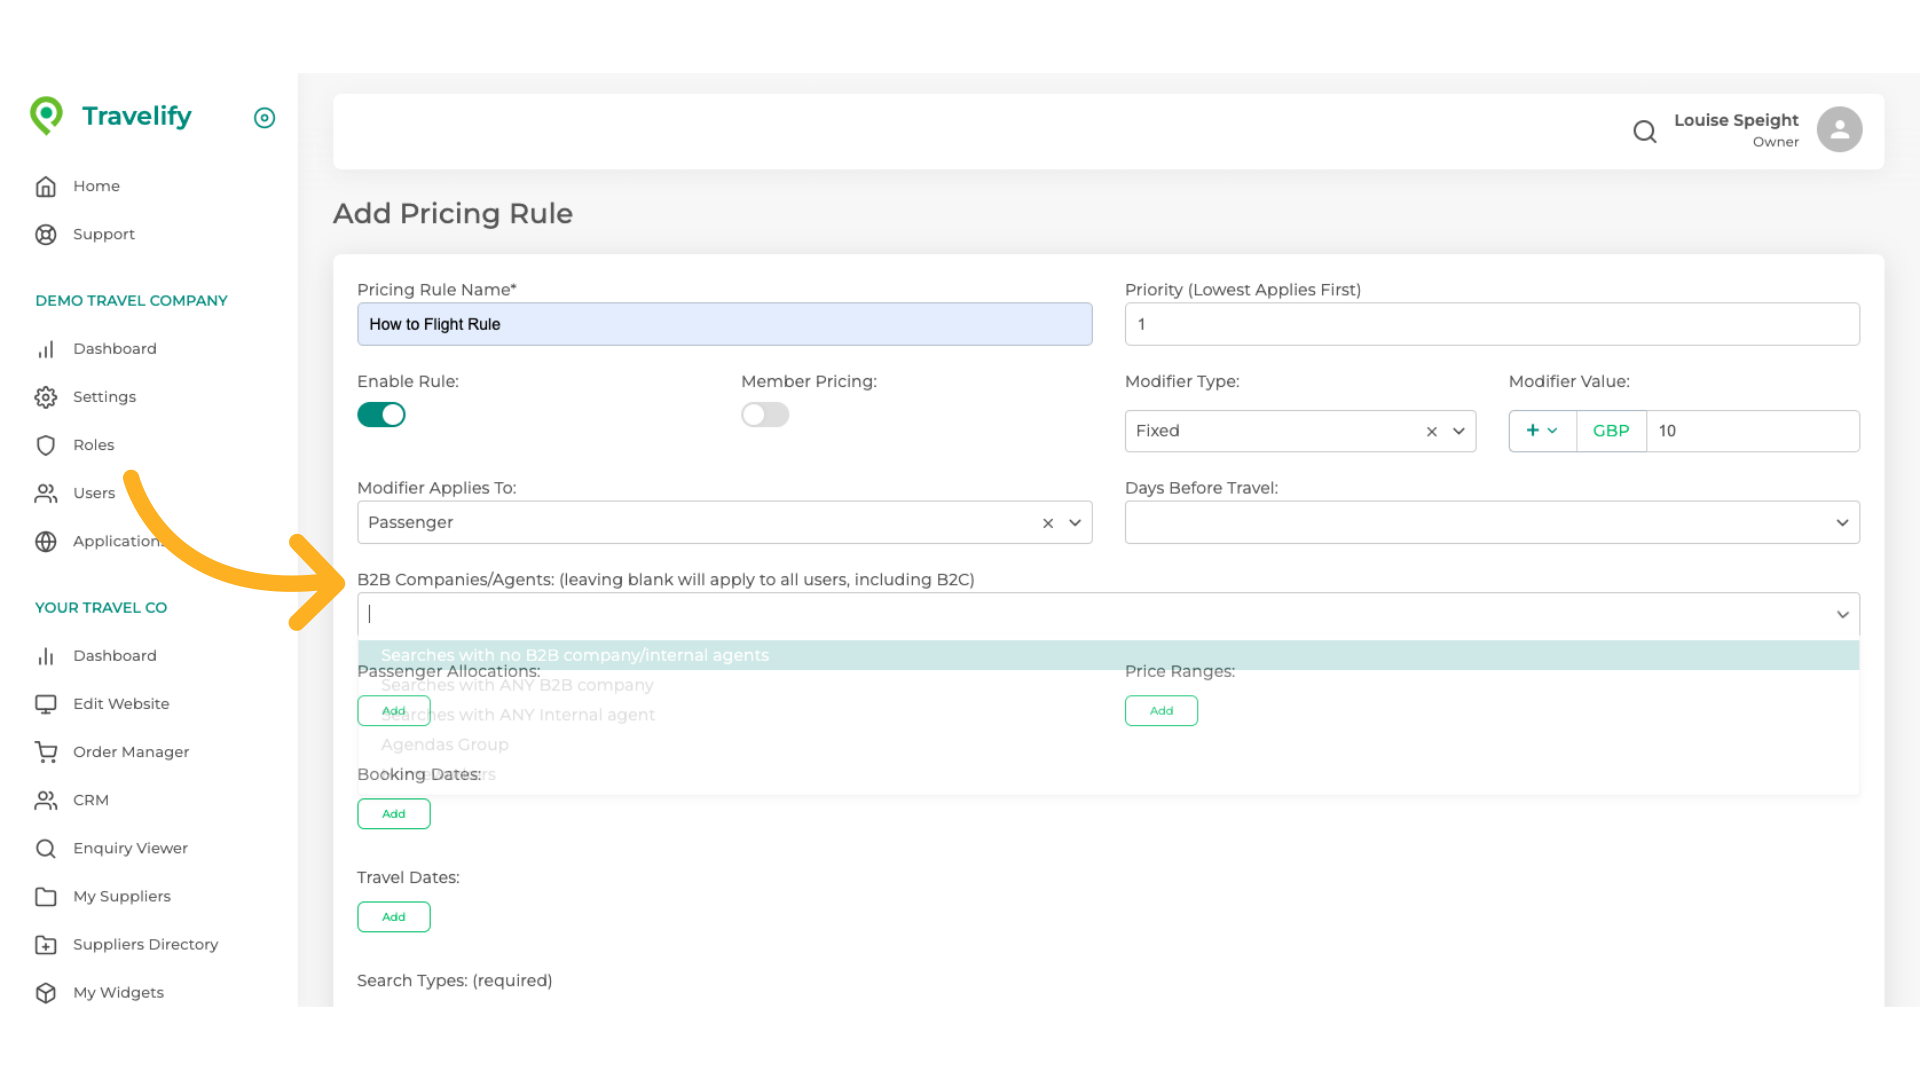
Task: Disable the Enable Rule toggle
Action: (381, 415)
